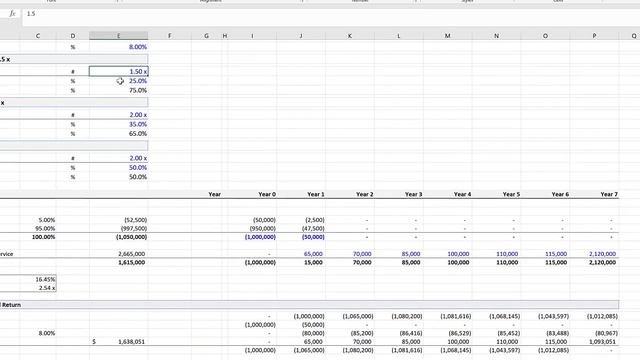This screenshot has height=360, width=640.
Task: Click the Year 0 column label
Action: coord(267,194)
